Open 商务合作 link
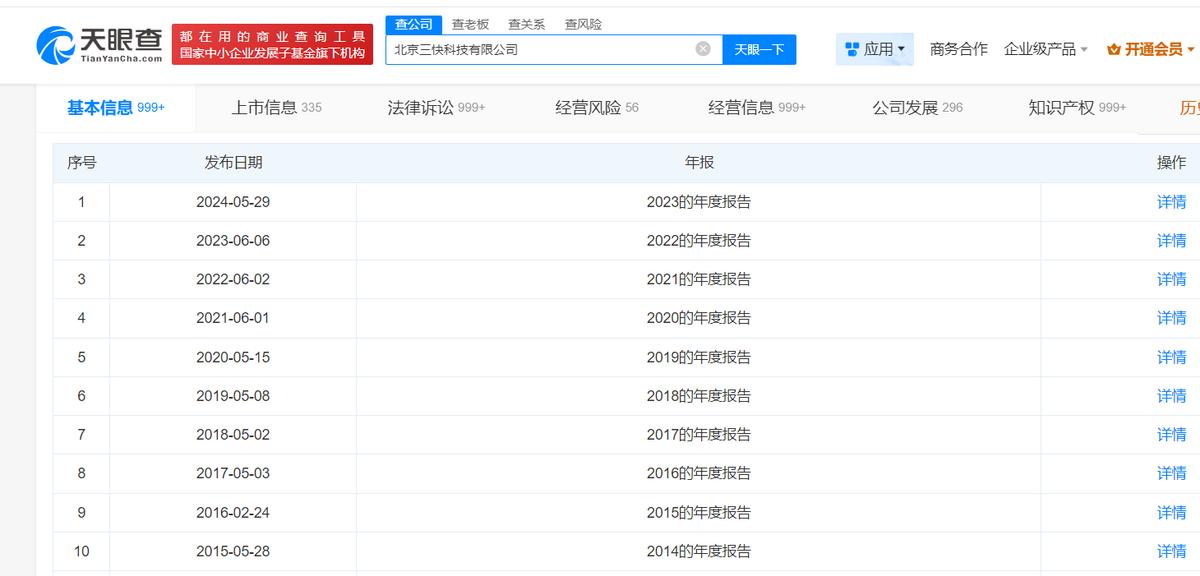This screenshot has width=1200, height=576. pos(958,49)
